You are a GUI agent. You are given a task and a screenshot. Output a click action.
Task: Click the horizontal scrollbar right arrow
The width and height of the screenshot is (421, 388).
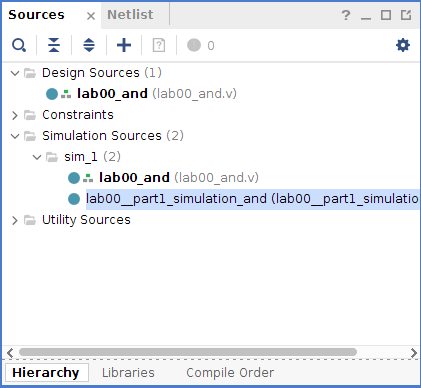[x=414, y=353]
